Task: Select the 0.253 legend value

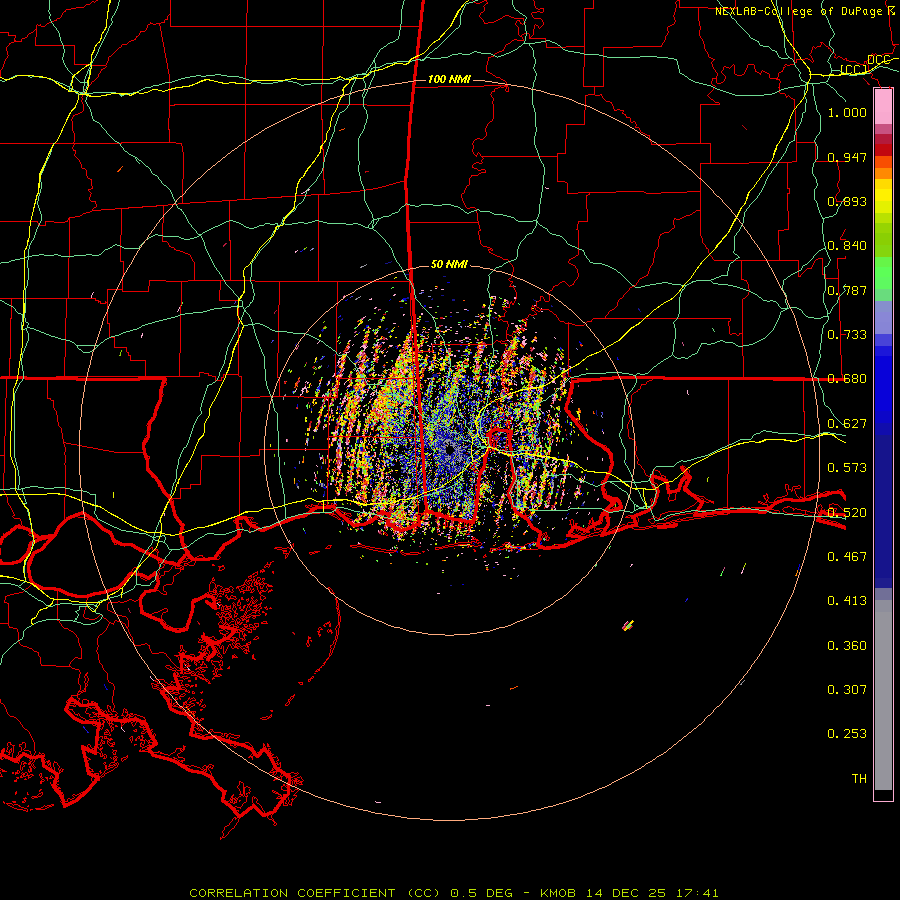Action: [847, 734]
